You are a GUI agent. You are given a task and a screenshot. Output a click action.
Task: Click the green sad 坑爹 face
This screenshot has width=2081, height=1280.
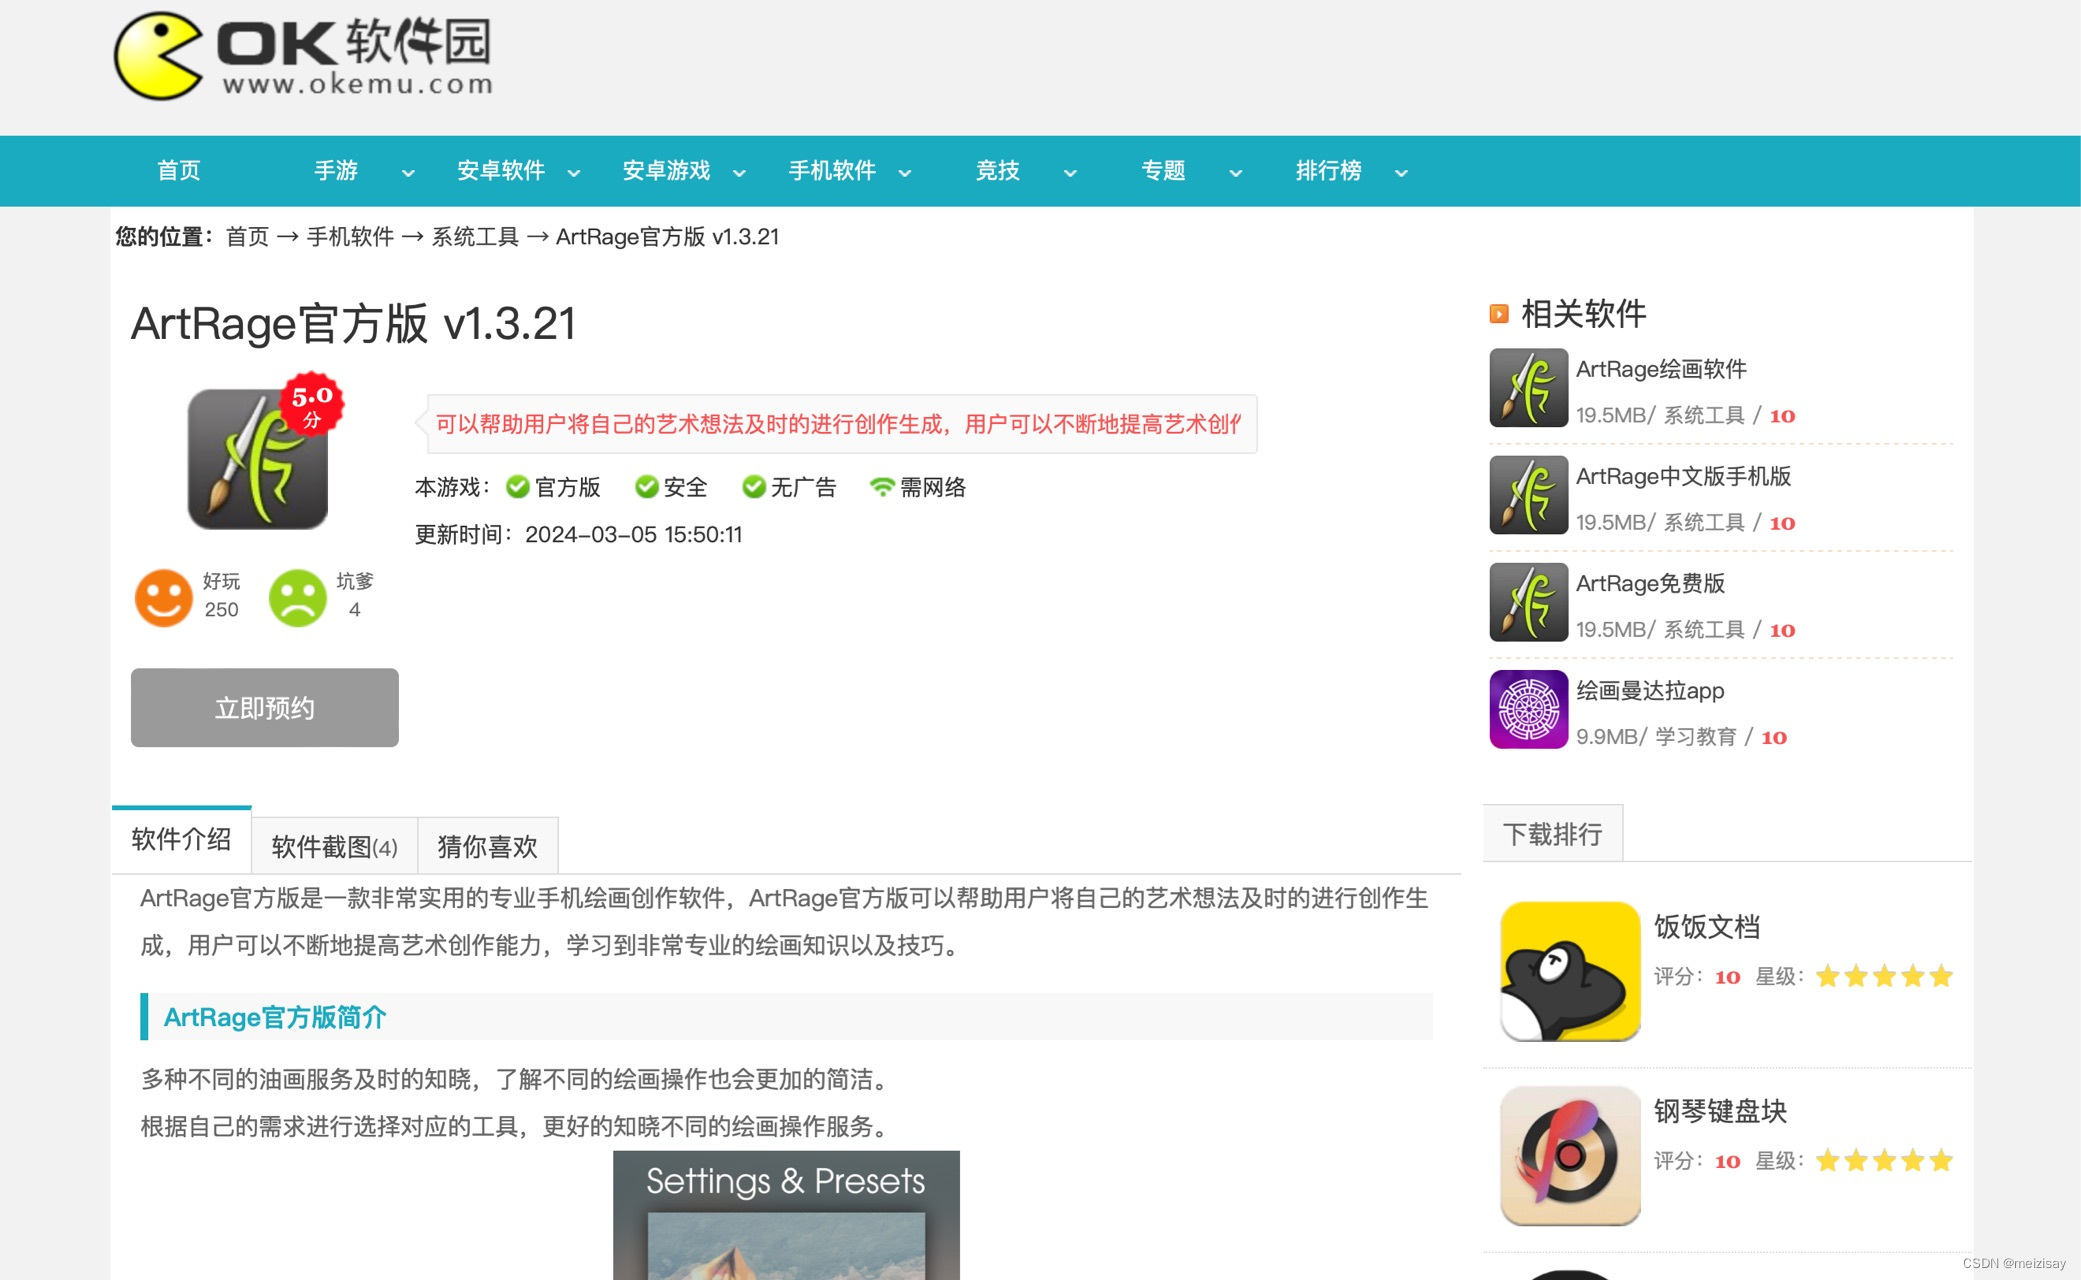pos(297,597)
